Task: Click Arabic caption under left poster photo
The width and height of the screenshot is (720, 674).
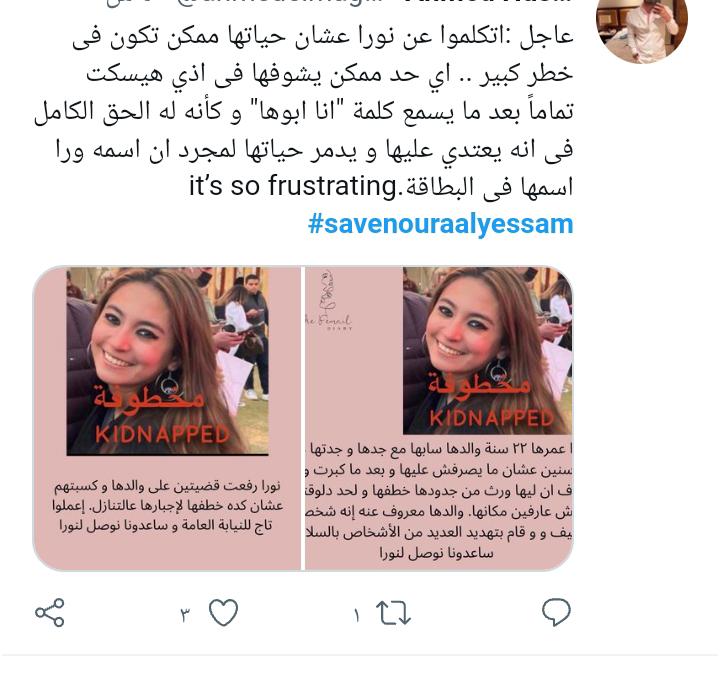Action: [x=168, y=505]
